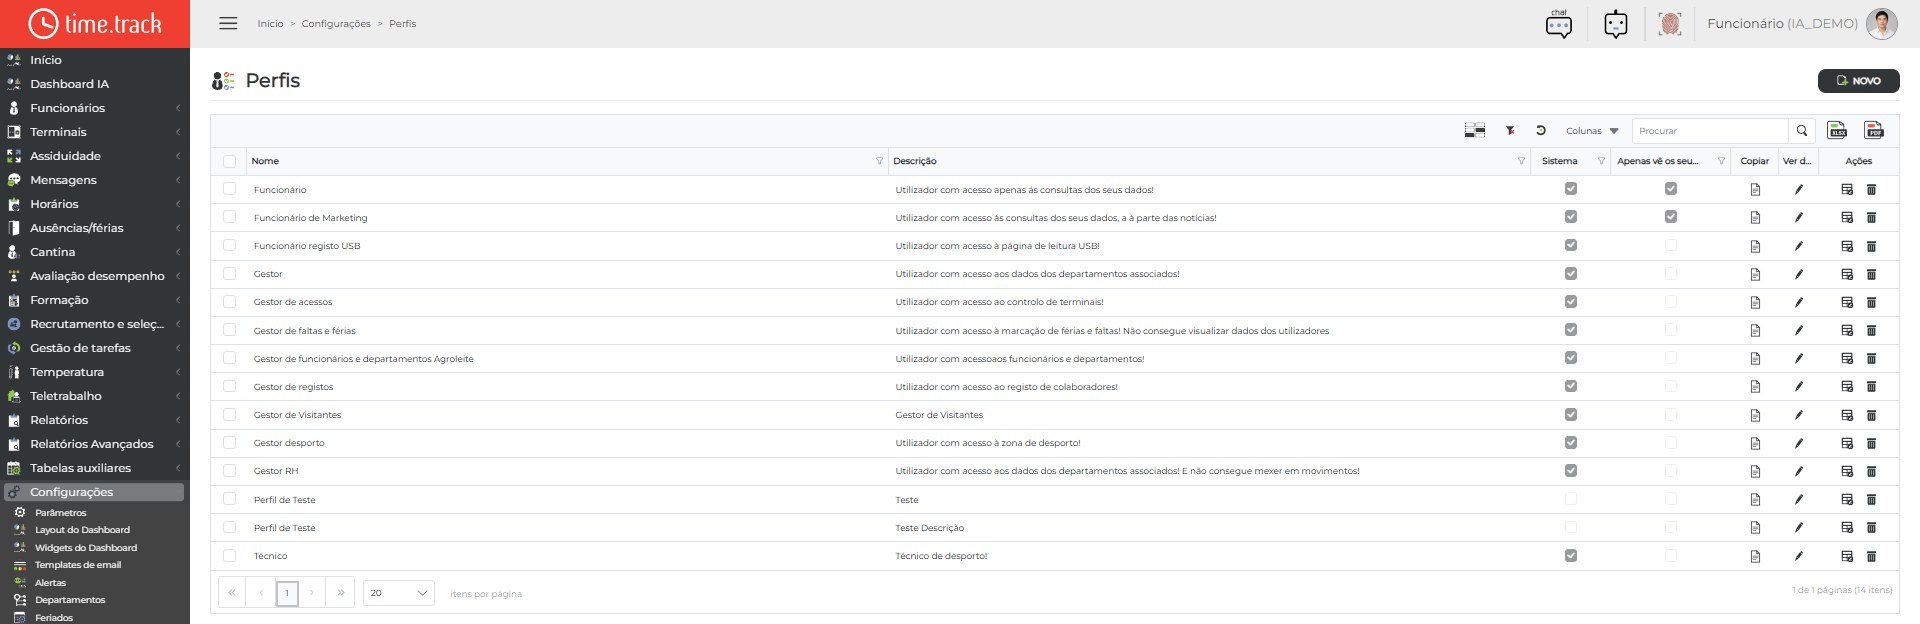Screen dimensions: 1920x624
Task: Sort by the Nome column header
Action: click(x=265, y=161)
